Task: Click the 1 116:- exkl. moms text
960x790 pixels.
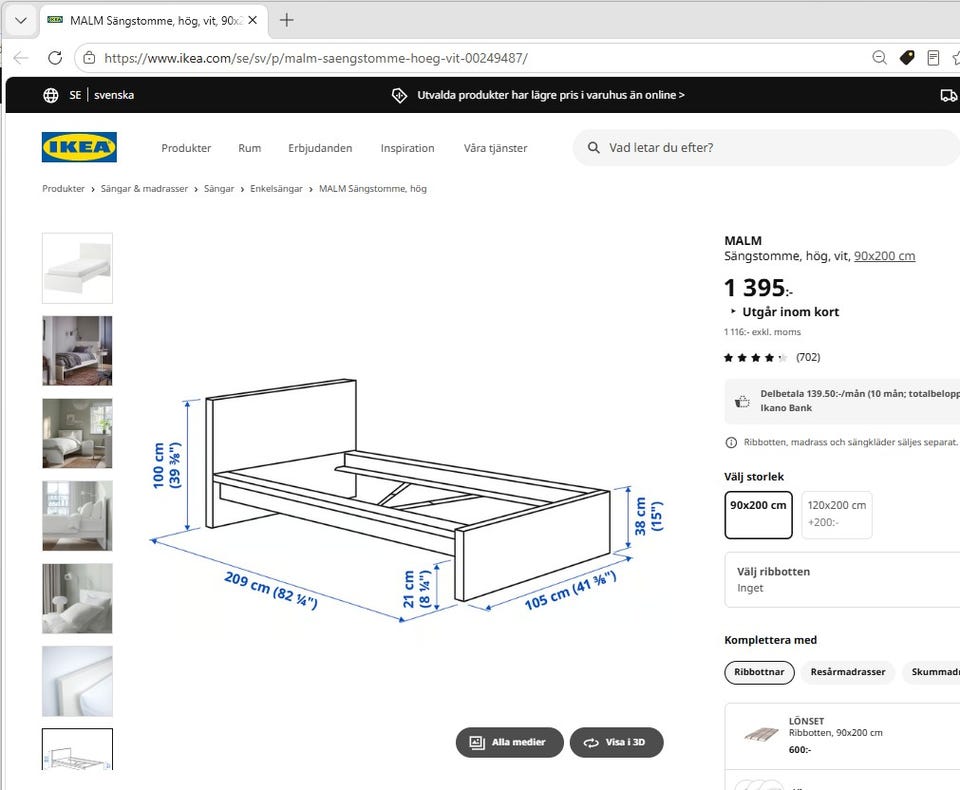Action: 762,332
